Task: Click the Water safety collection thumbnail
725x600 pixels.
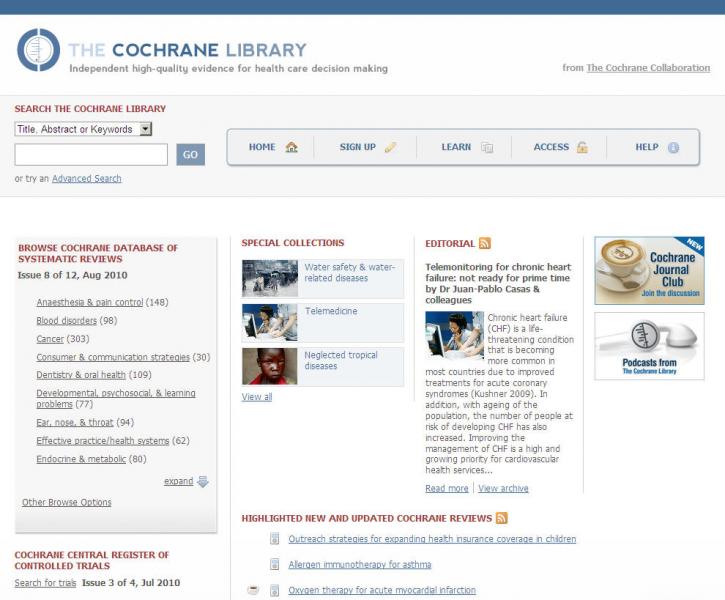Action: coord(270,278)
